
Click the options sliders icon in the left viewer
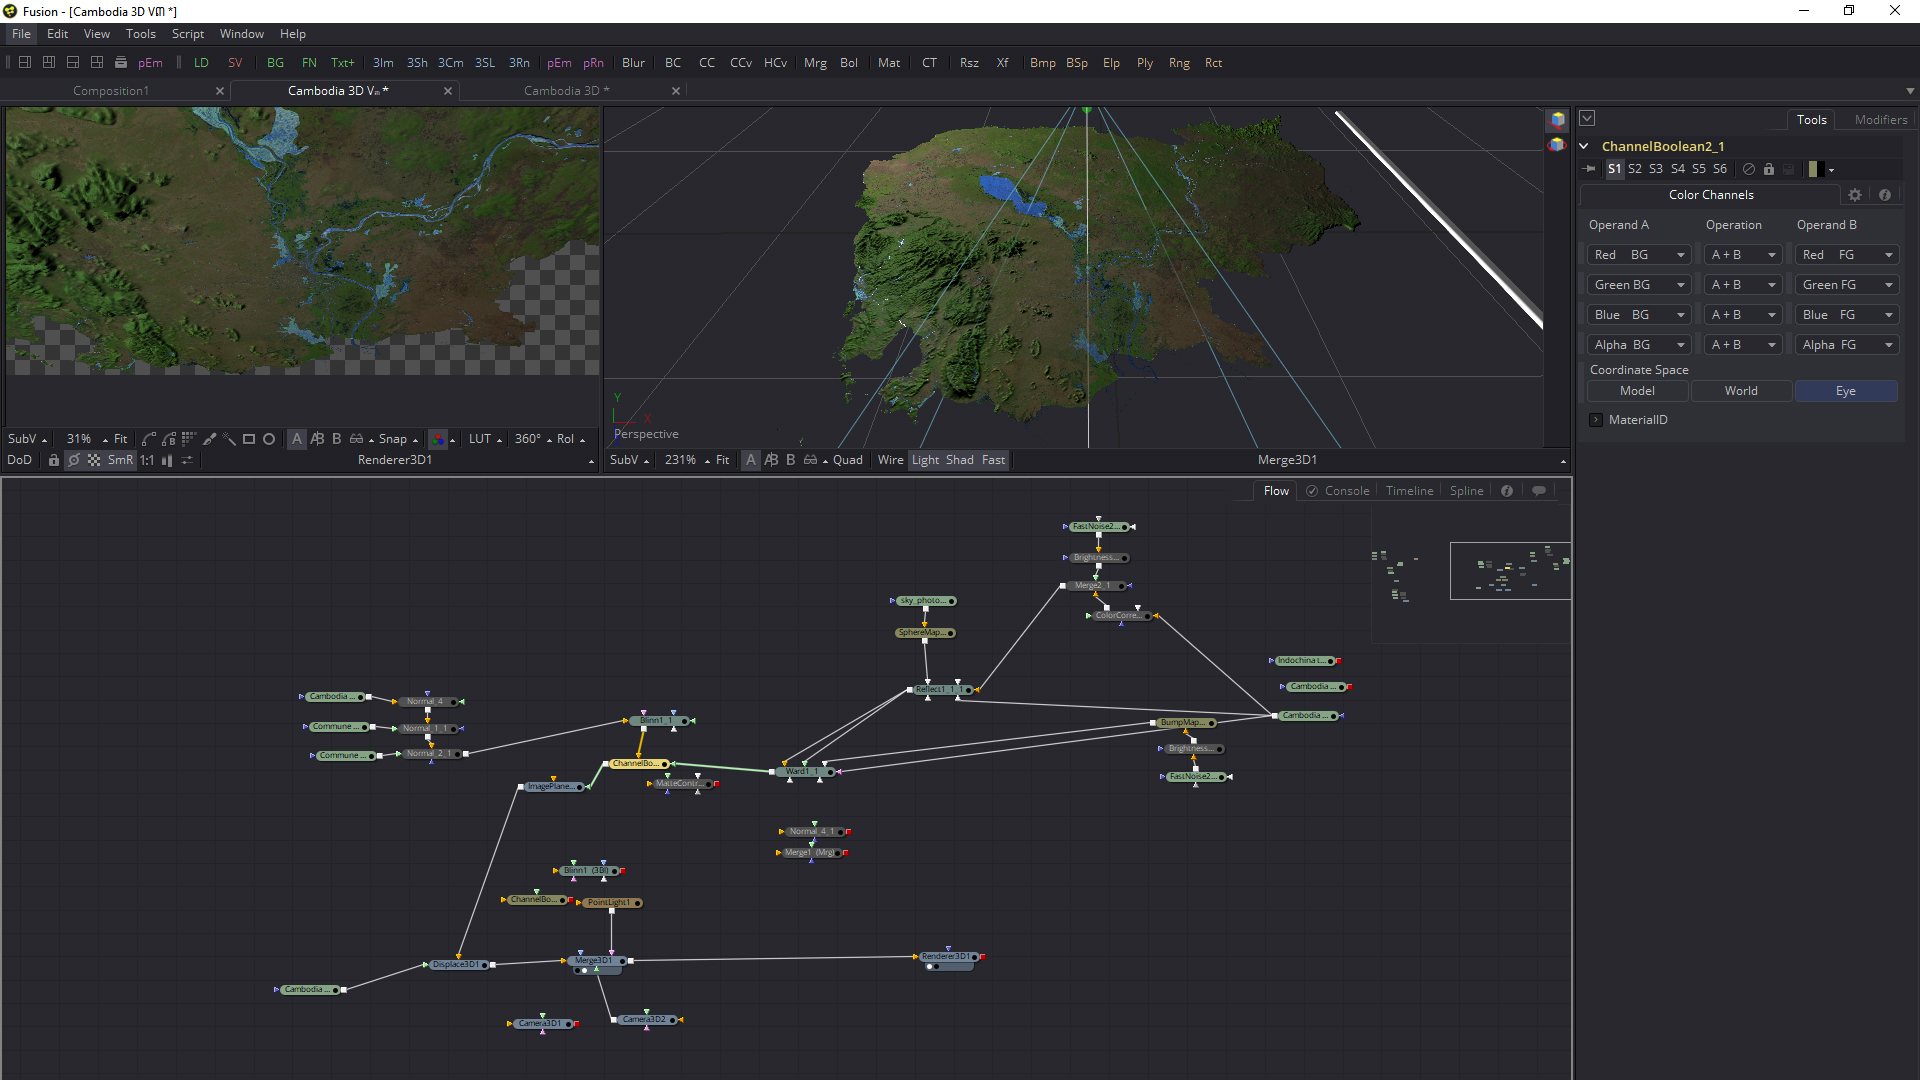point(187,460)
